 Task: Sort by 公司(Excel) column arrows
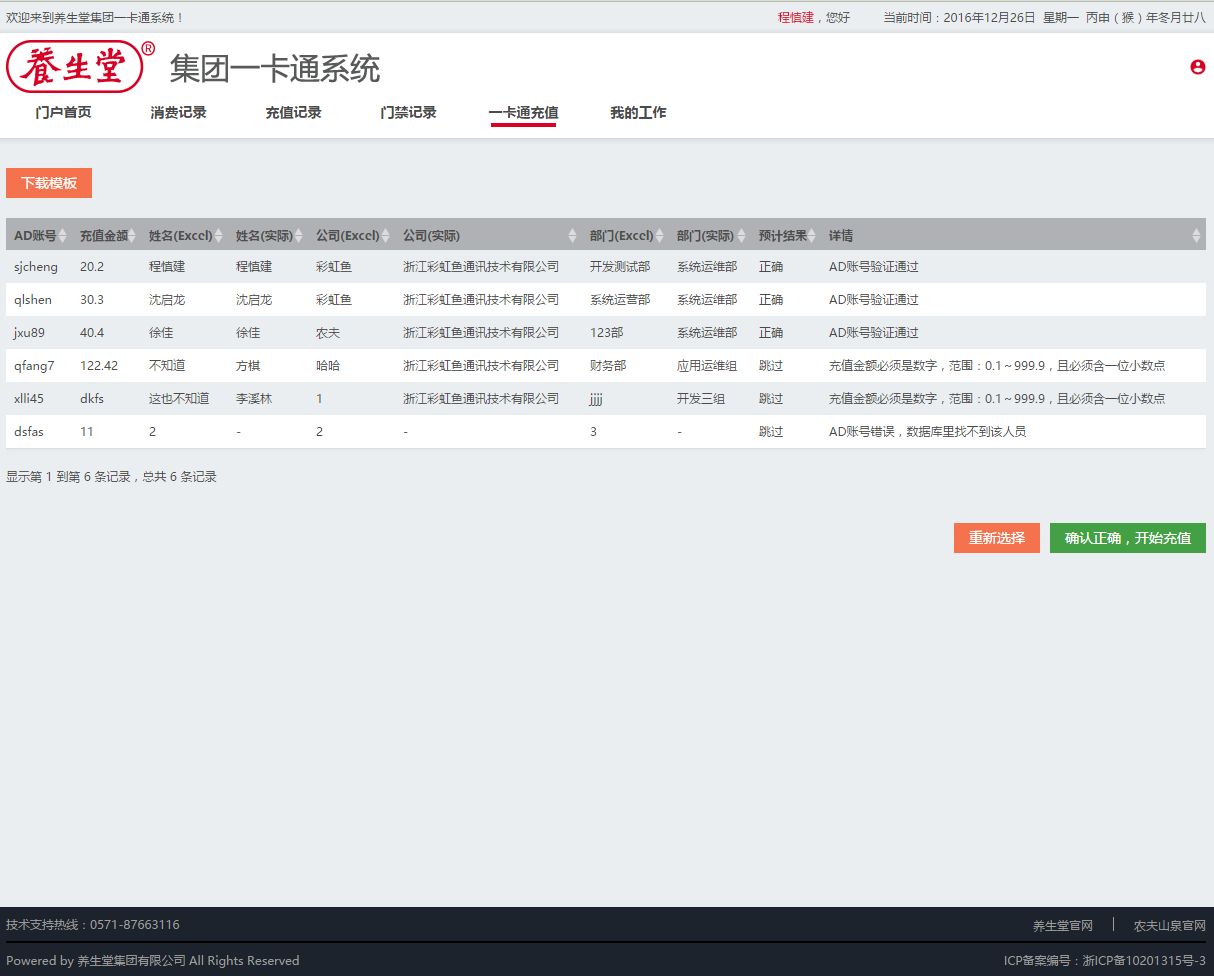pos(386,236)
